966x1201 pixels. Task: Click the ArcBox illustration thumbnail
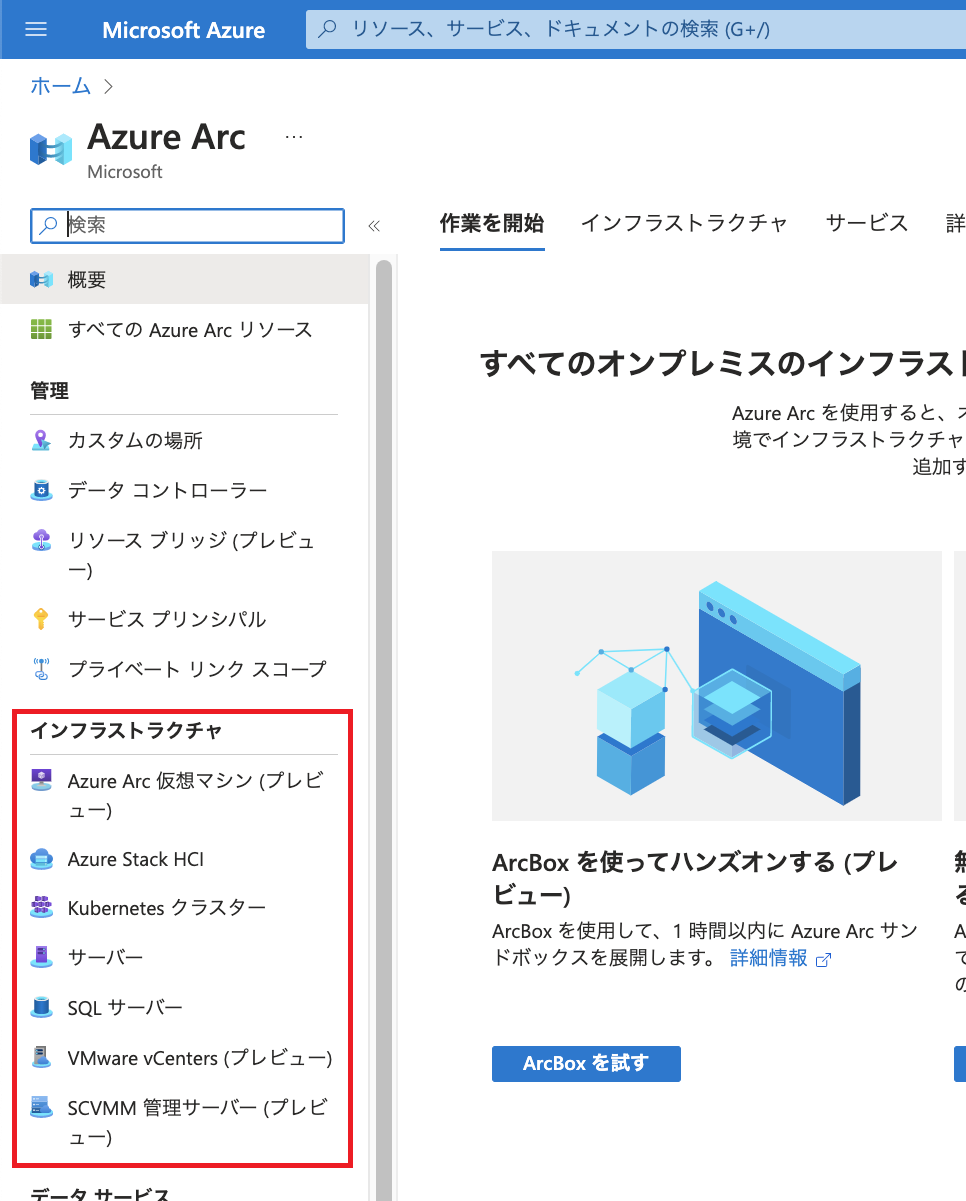coord(717,685)
